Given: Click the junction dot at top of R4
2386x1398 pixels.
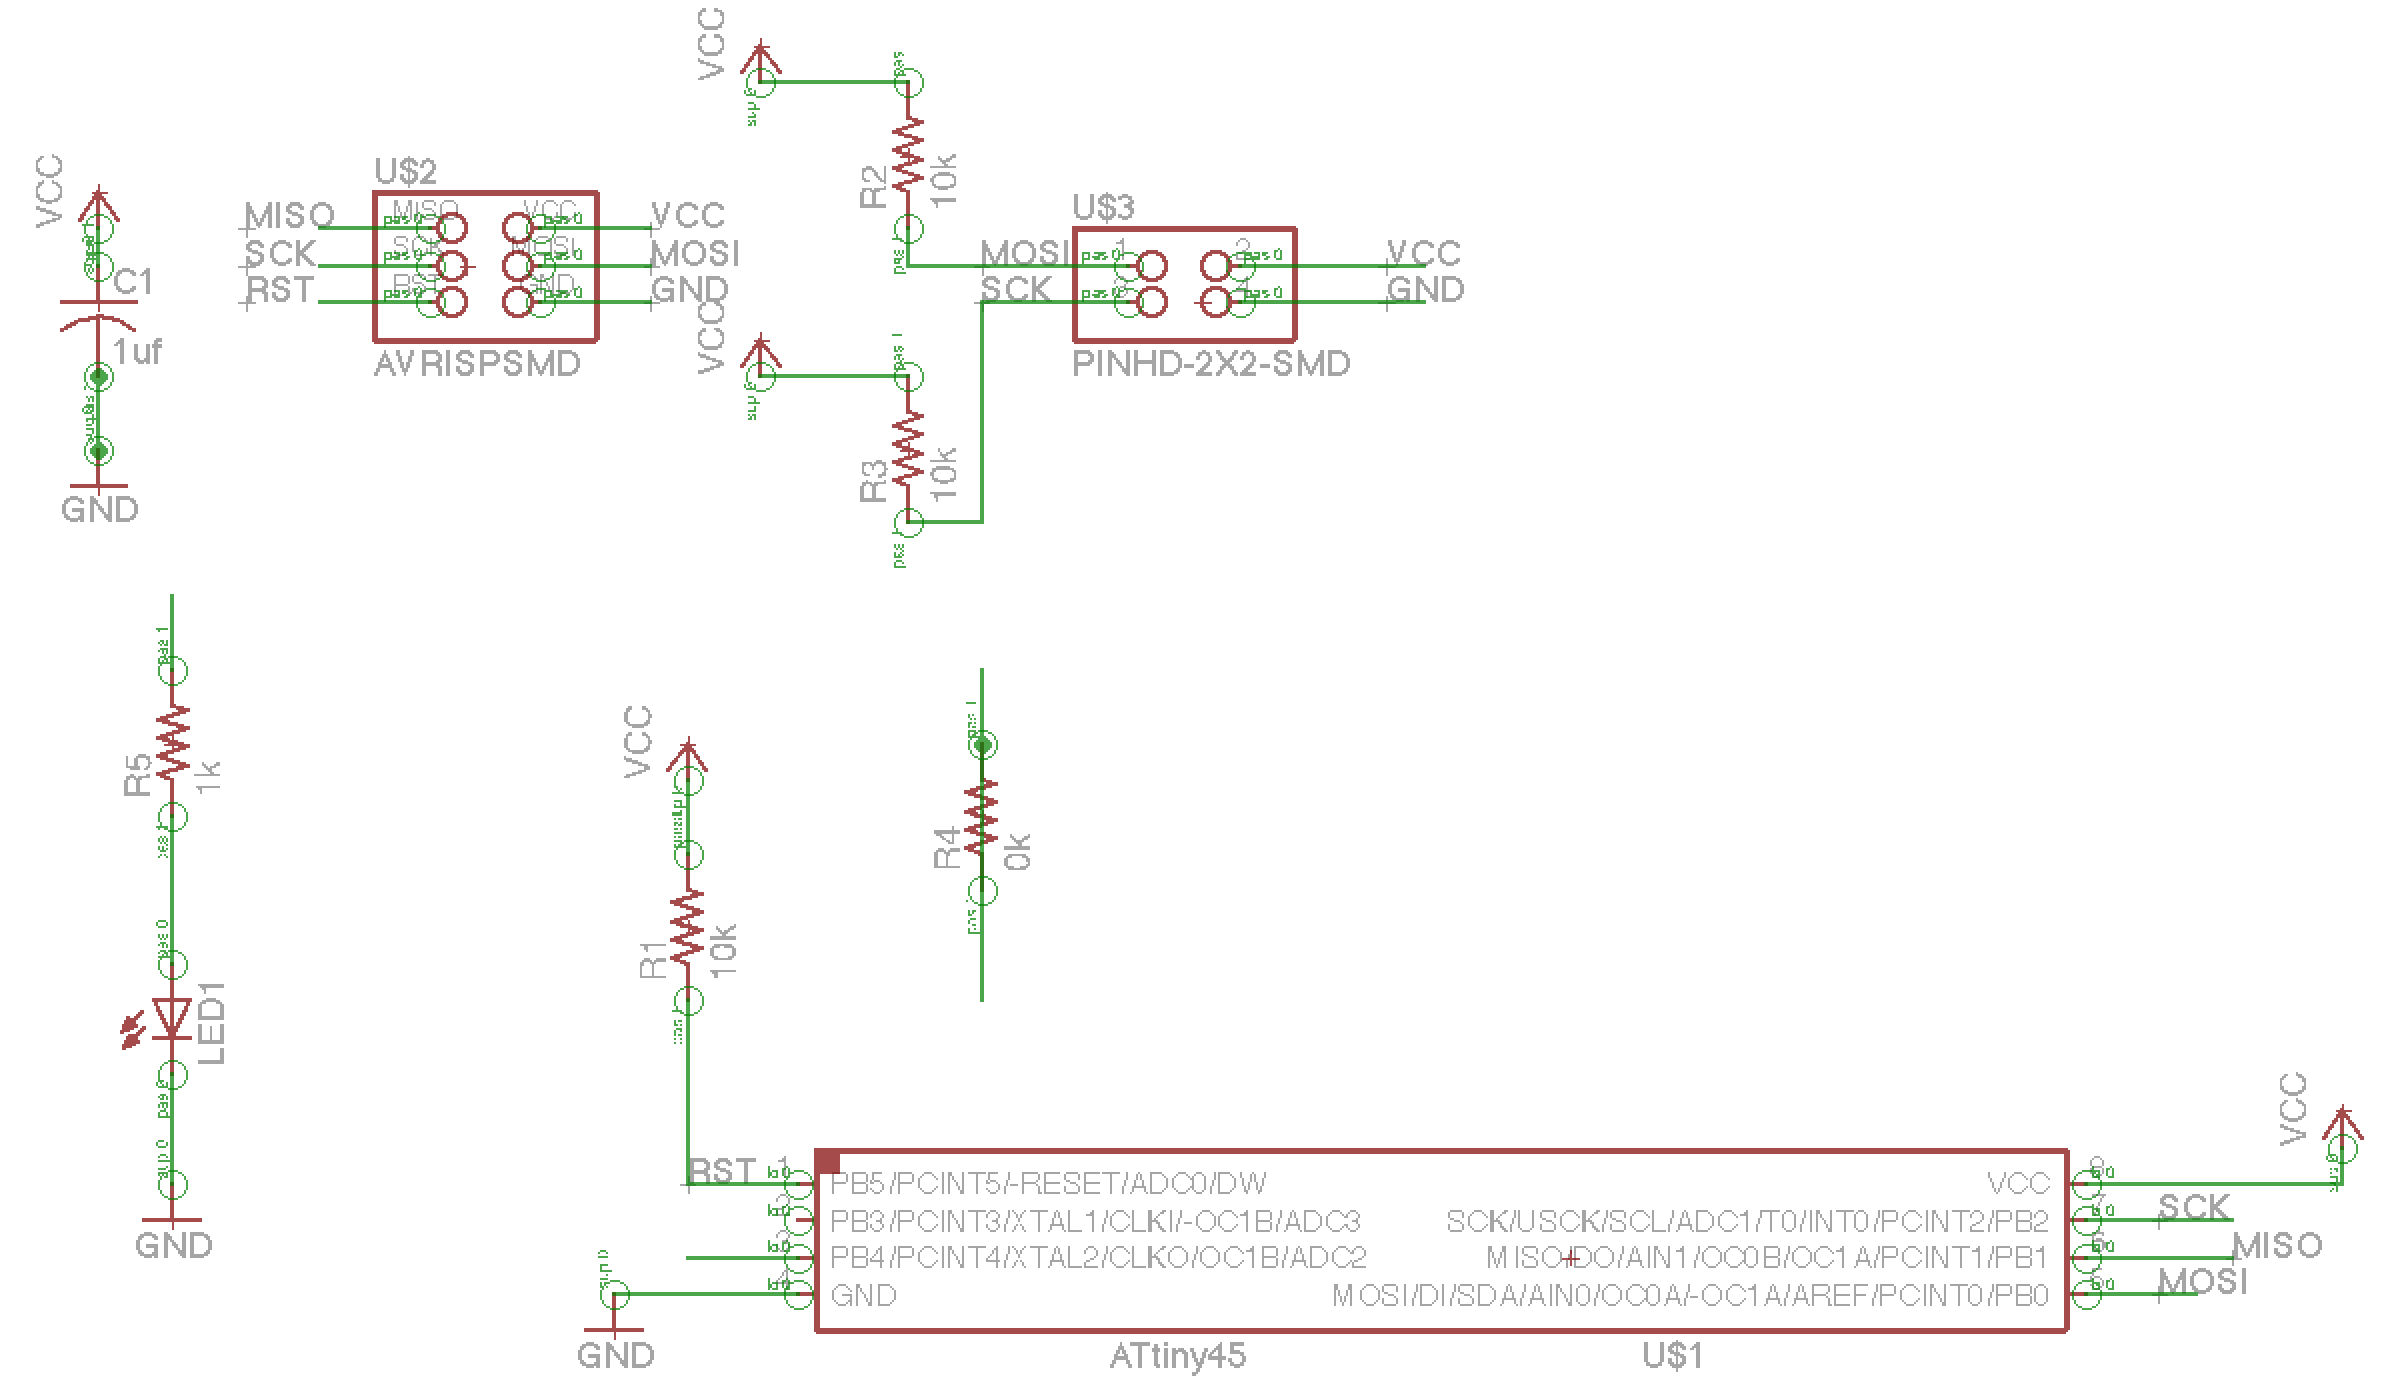Looking at the screenshot, I should coord(982,744).
